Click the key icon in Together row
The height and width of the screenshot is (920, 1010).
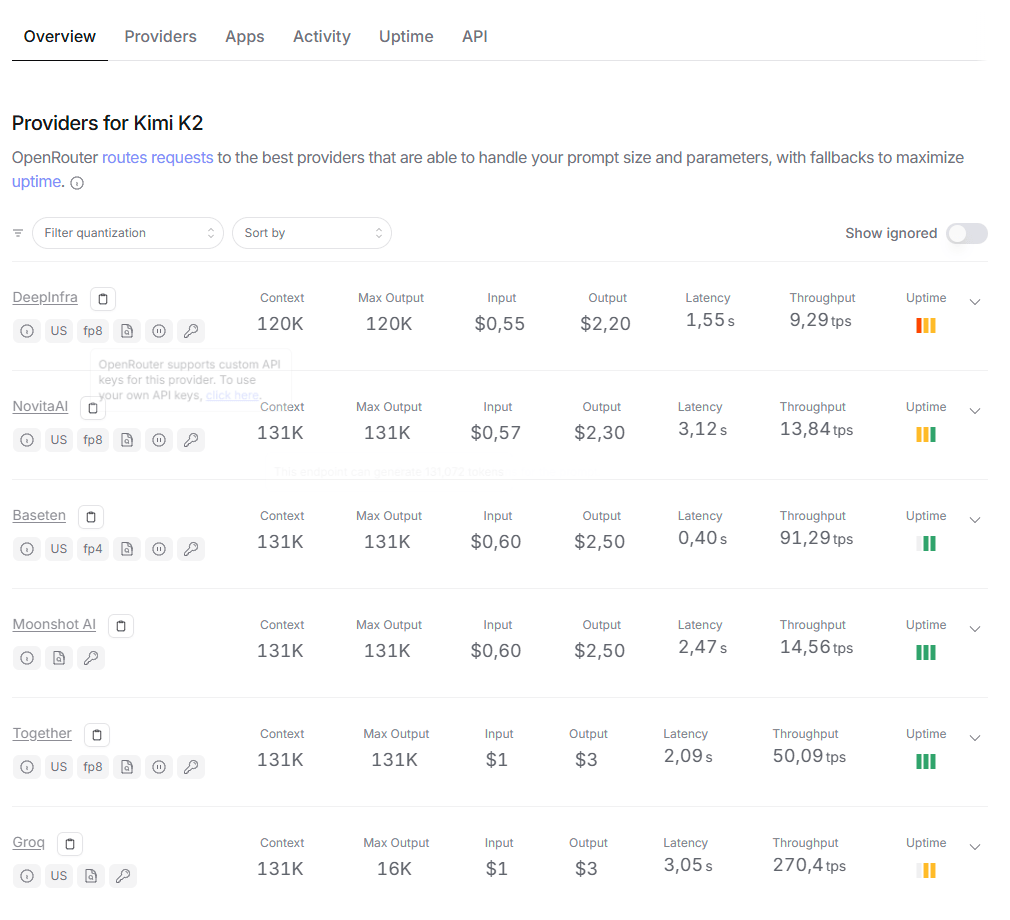[191, 767]
